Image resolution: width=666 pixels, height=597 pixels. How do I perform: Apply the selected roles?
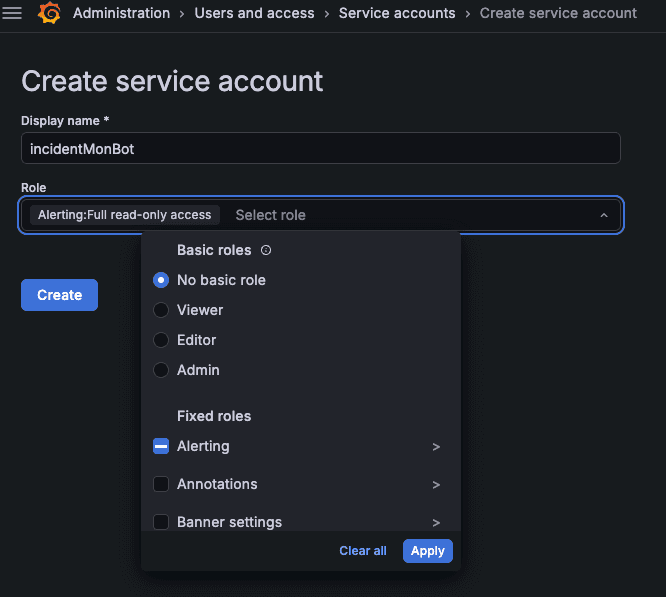pos(428,551)
